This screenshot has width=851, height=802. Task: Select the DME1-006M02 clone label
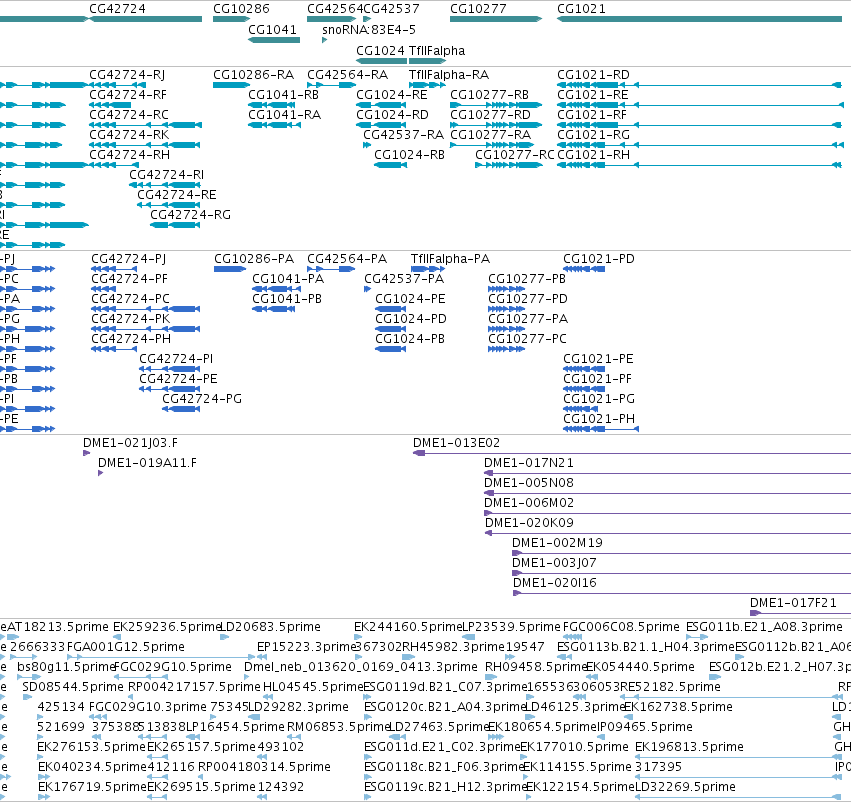[529, 502]
